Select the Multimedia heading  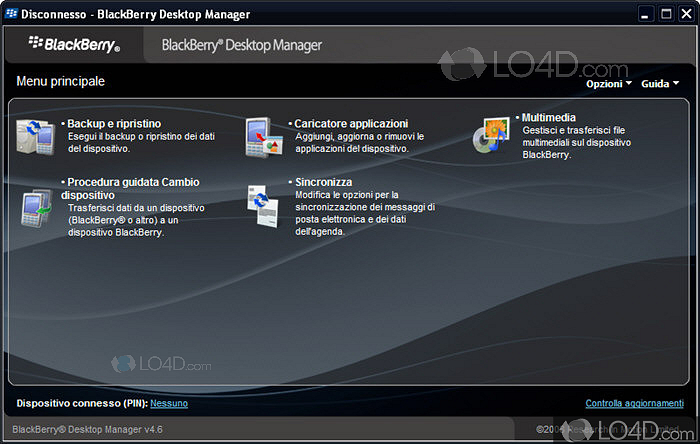(549, 117)
